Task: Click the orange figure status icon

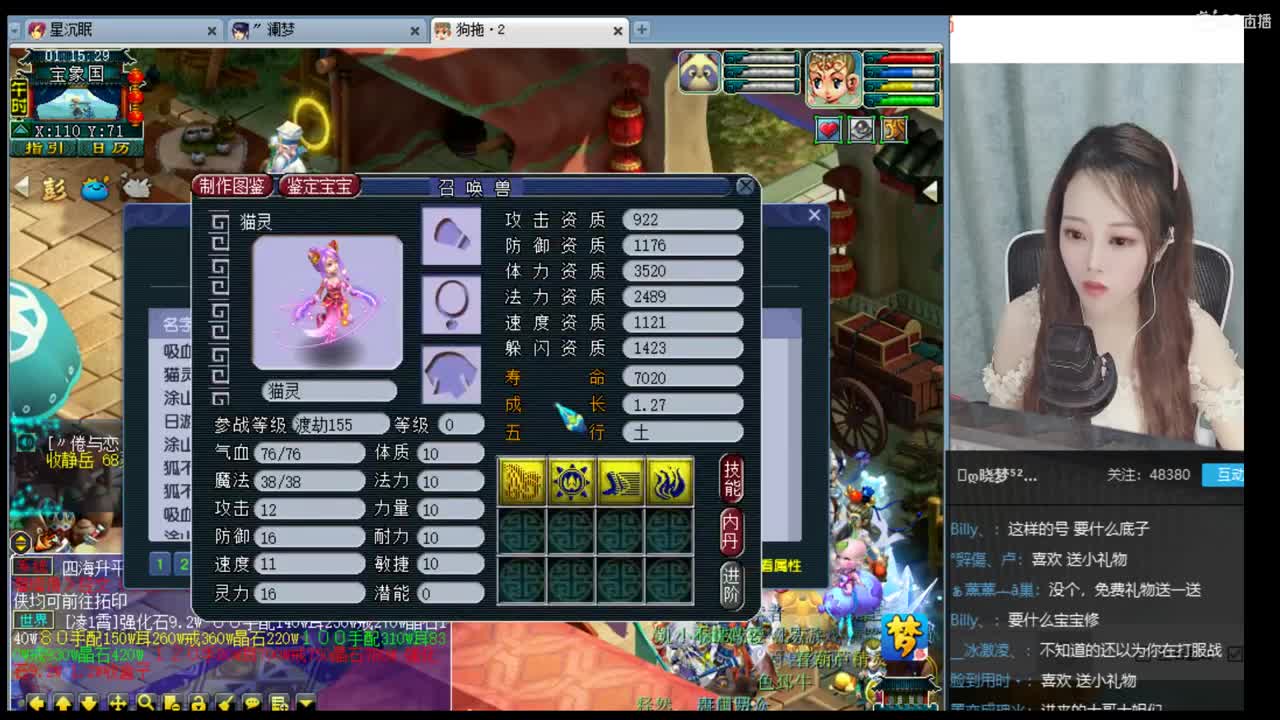Action: click(x=893, y=130)
